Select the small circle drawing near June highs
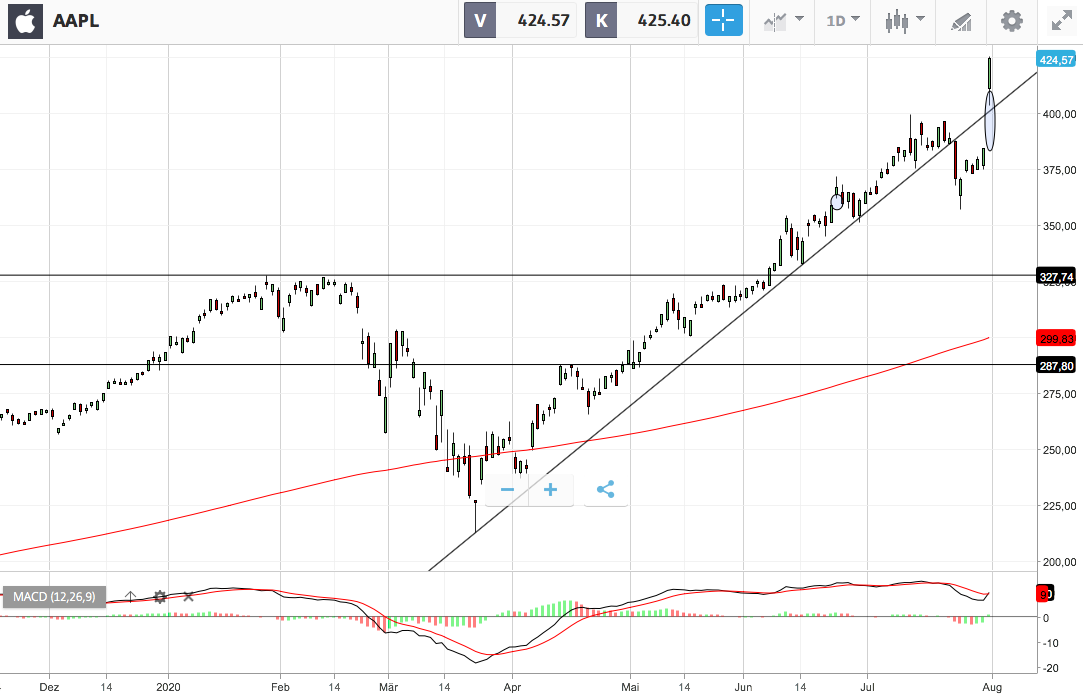 [x=836, y=202]
